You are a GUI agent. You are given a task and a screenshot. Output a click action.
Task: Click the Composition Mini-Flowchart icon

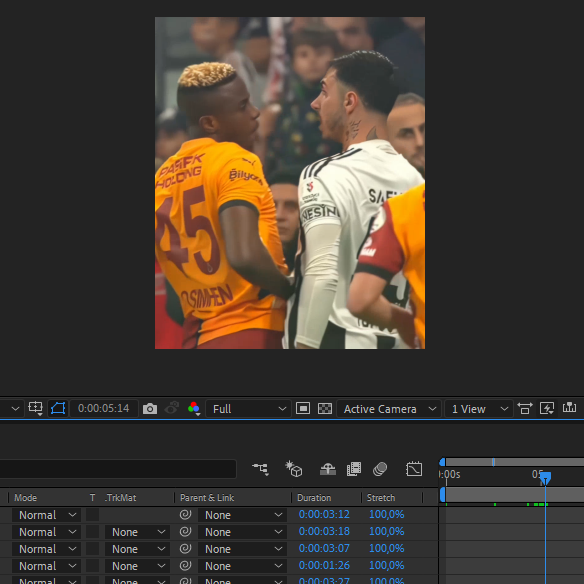[260, 469]
